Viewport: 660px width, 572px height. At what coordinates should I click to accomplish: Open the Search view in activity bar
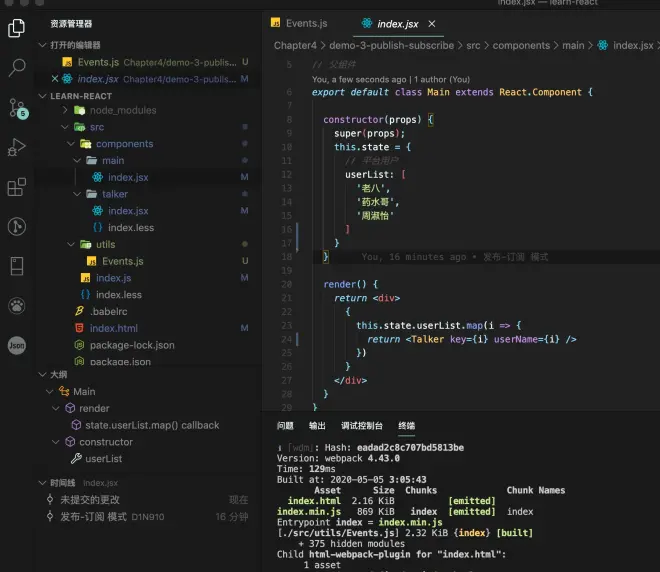[16, 67]
